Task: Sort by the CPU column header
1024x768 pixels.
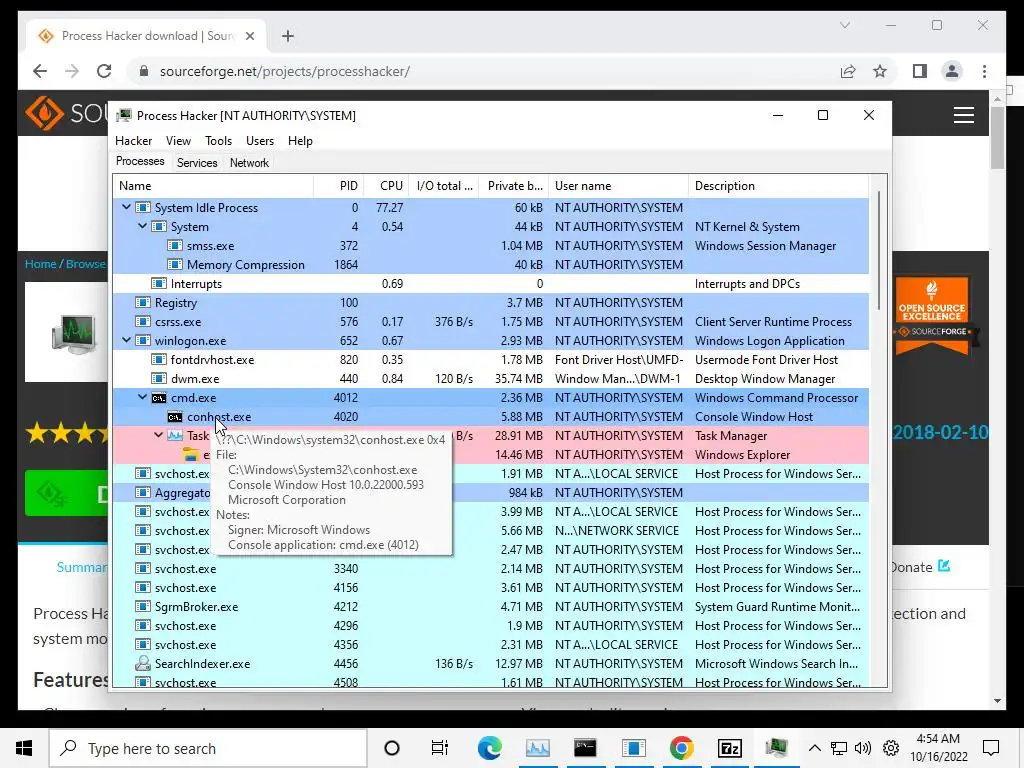Action: (x=387, y=185)
